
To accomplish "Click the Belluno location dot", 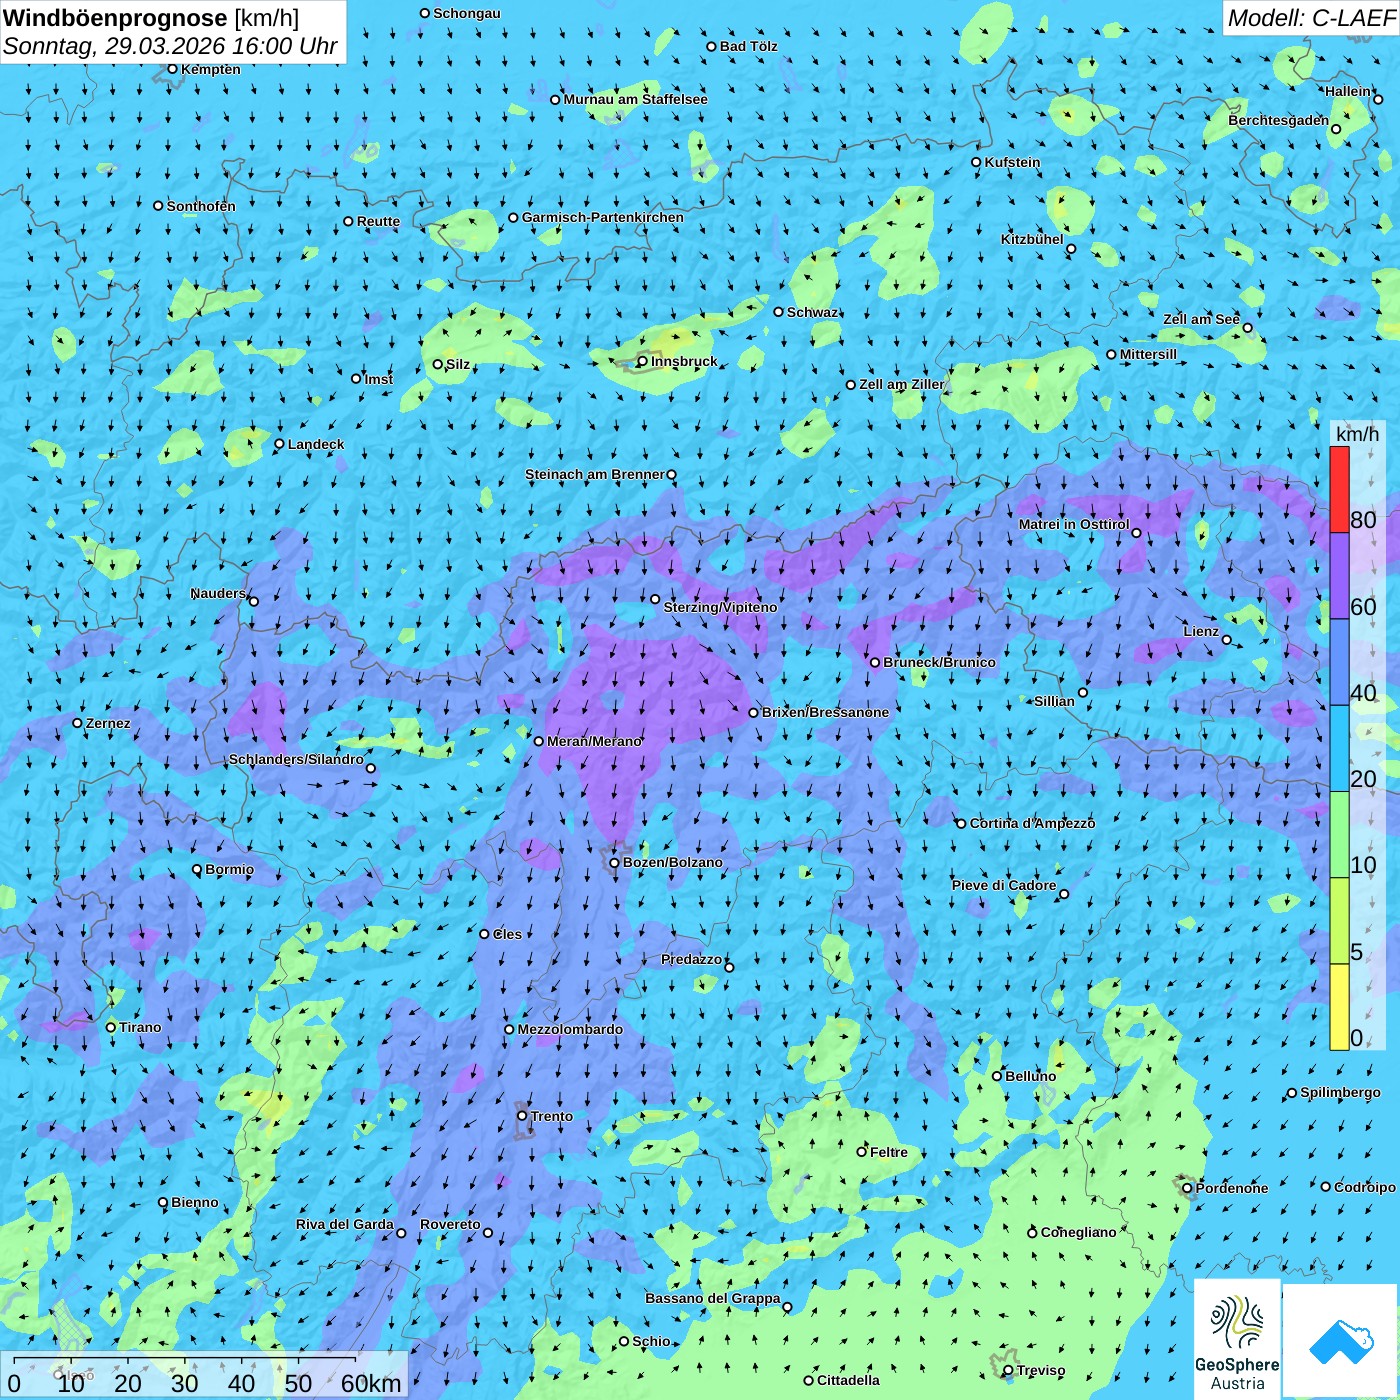I will tap(997, 1076).
